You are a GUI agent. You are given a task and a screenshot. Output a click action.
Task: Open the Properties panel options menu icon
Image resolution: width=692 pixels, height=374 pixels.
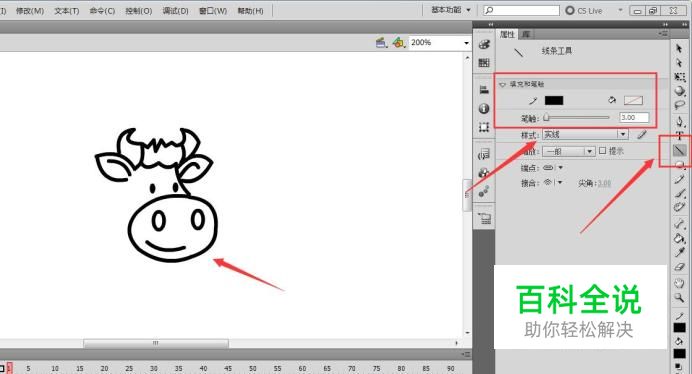pyautogui.click(x=663, y=34)
